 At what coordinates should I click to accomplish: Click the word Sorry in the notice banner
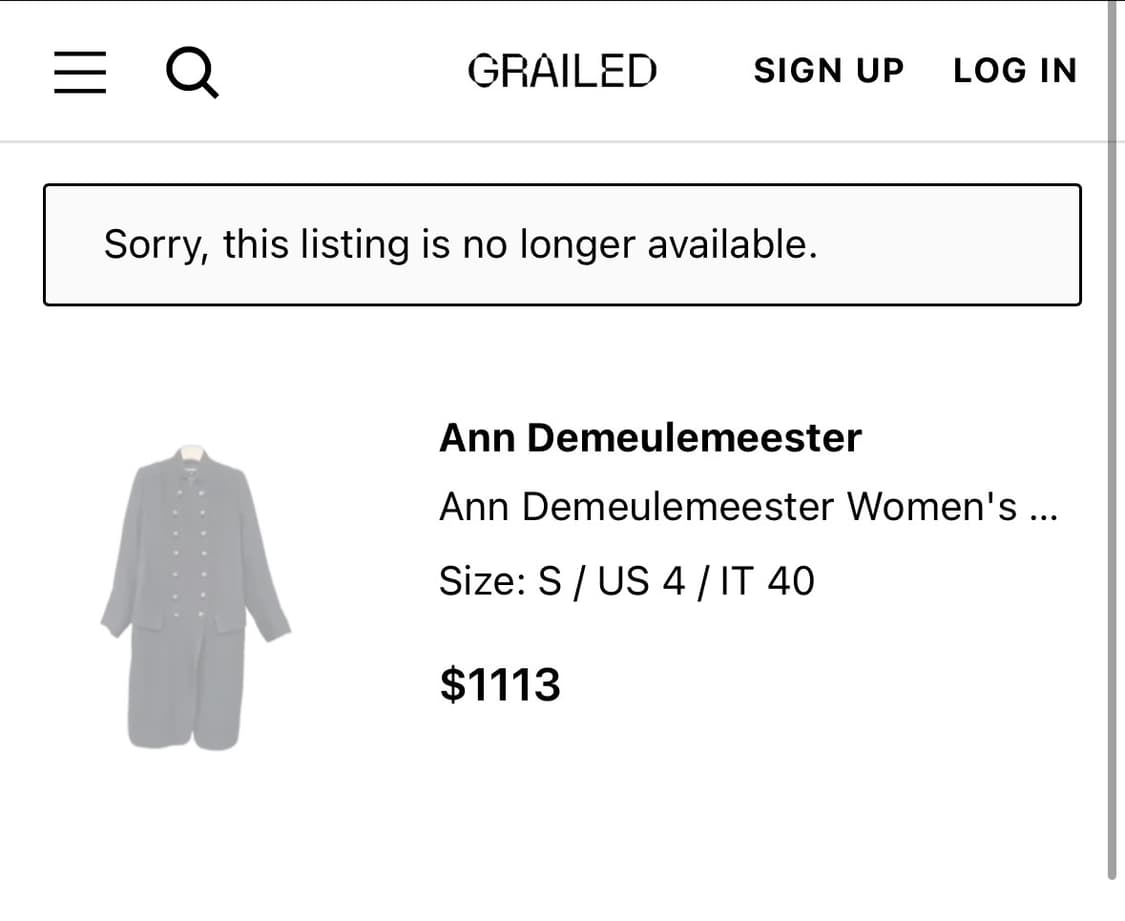pyautogui.click(x=155, y=245)
